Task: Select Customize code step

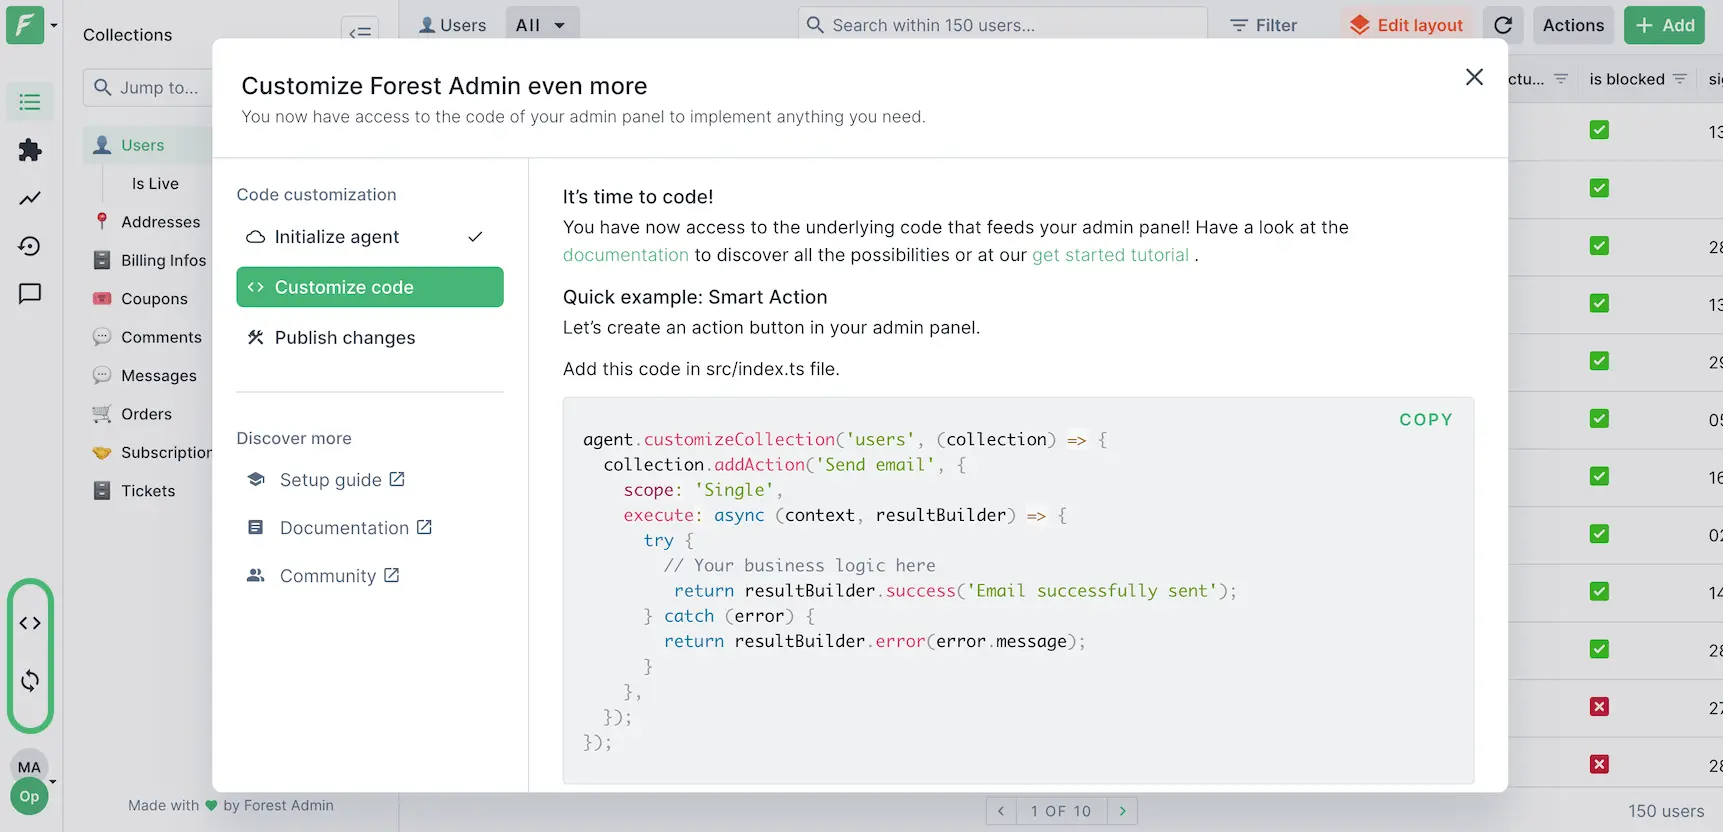Action: [x=370, y=287]
